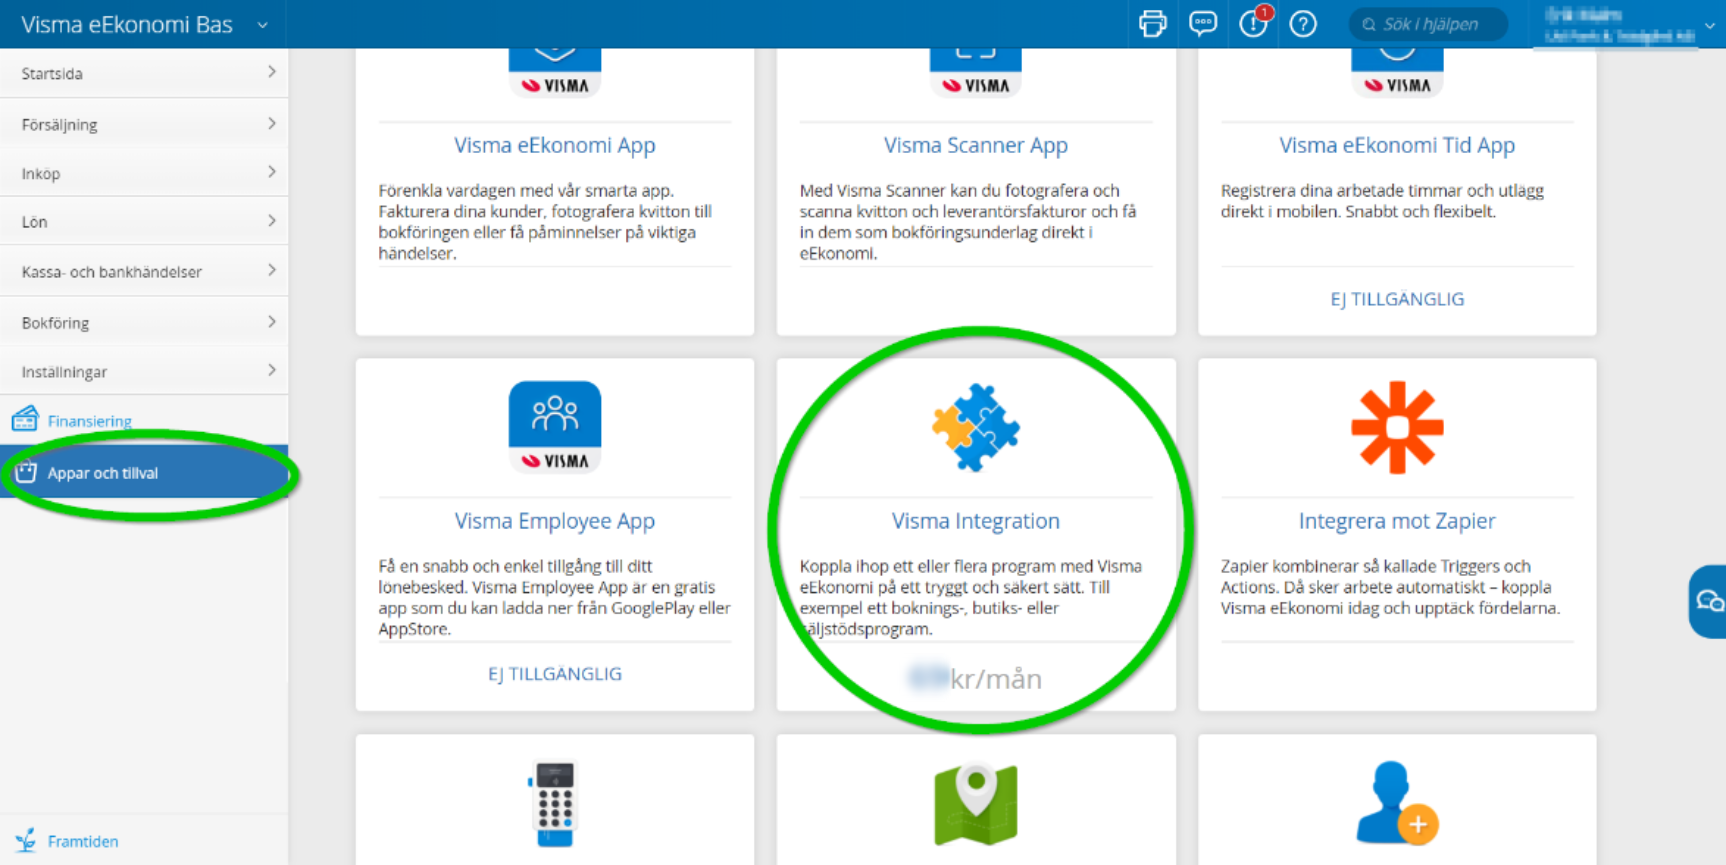Open the Lön menu item
Viewport: 1726px width, 865px height.
(144, 222)
